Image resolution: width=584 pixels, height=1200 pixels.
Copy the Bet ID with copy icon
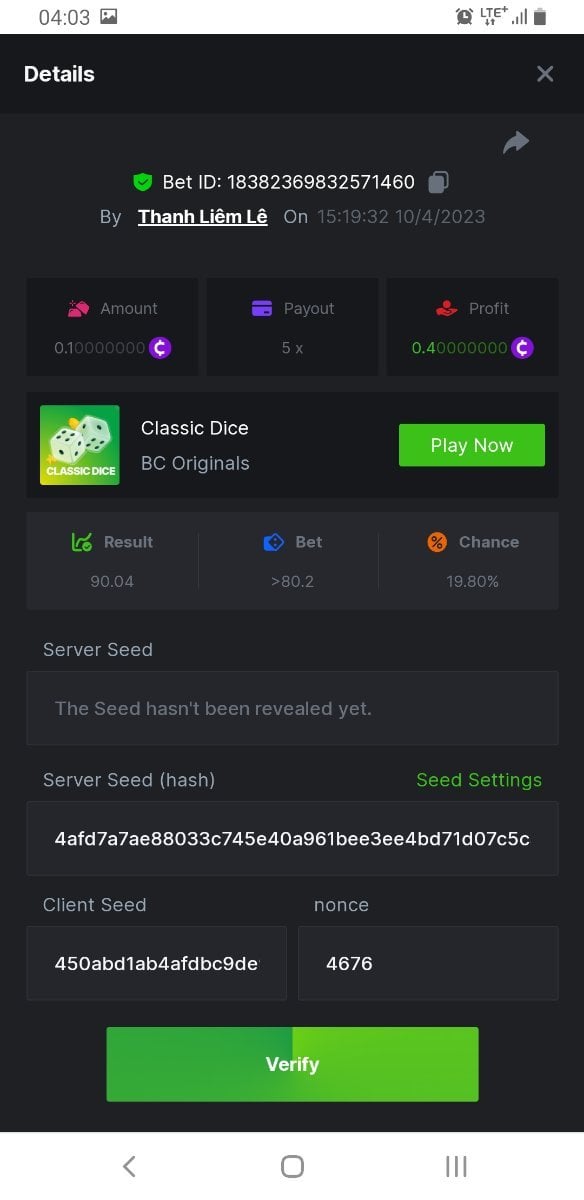[438, 182]
